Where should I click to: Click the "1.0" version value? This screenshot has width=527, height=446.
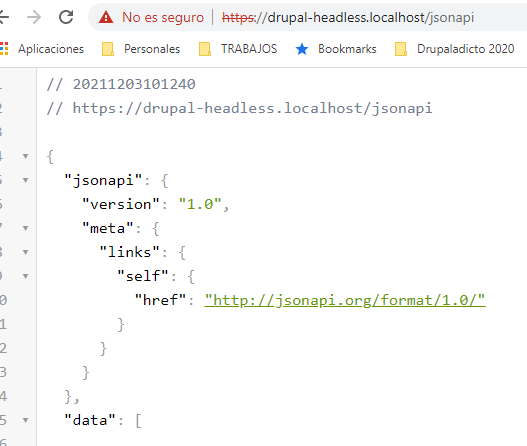[x=200, y=204]
